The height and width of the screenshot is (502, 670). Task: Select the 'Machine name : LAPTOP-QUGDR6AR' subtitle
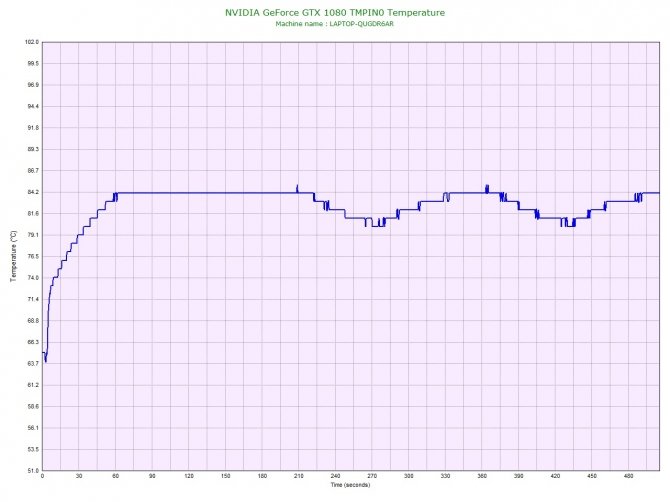coord(335,24)
